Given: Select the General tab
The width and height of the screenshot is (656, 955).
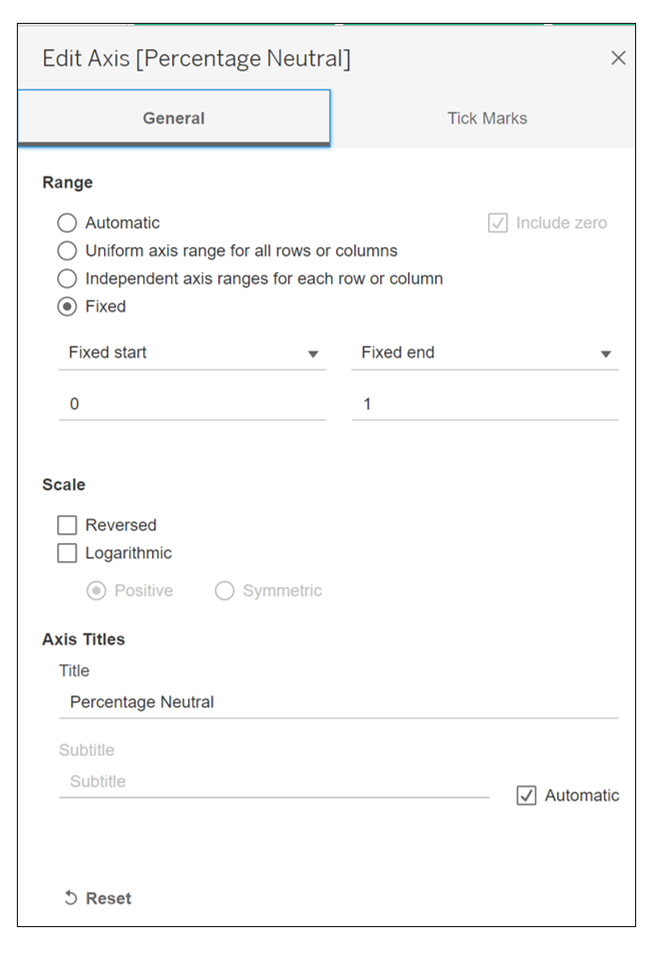Looking at the screenshot, I should click(x=174, y=118).
